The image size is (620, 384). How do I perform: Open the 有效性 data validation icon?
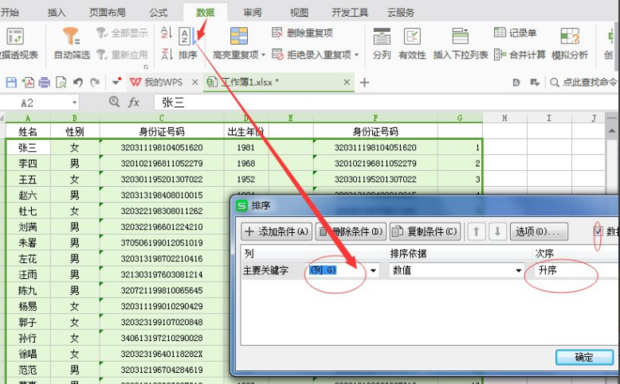click(x=412, y=36)
